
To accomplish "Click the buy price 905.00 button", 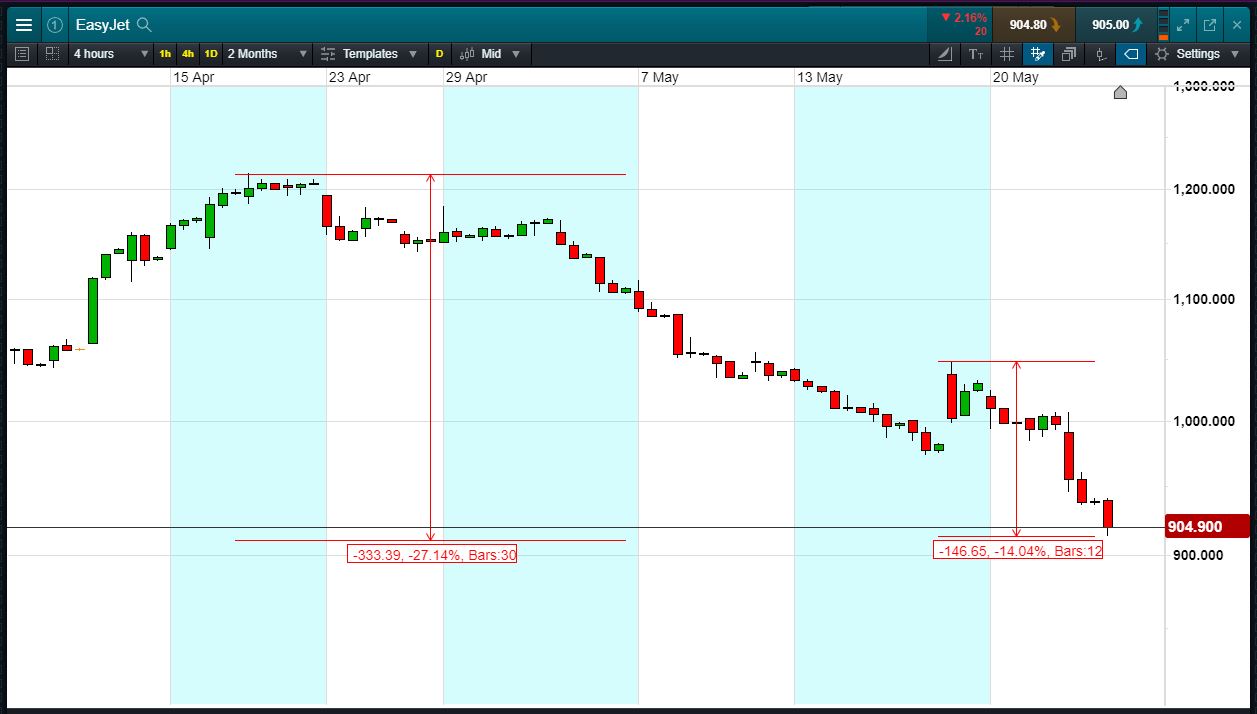I will 1116,25.
